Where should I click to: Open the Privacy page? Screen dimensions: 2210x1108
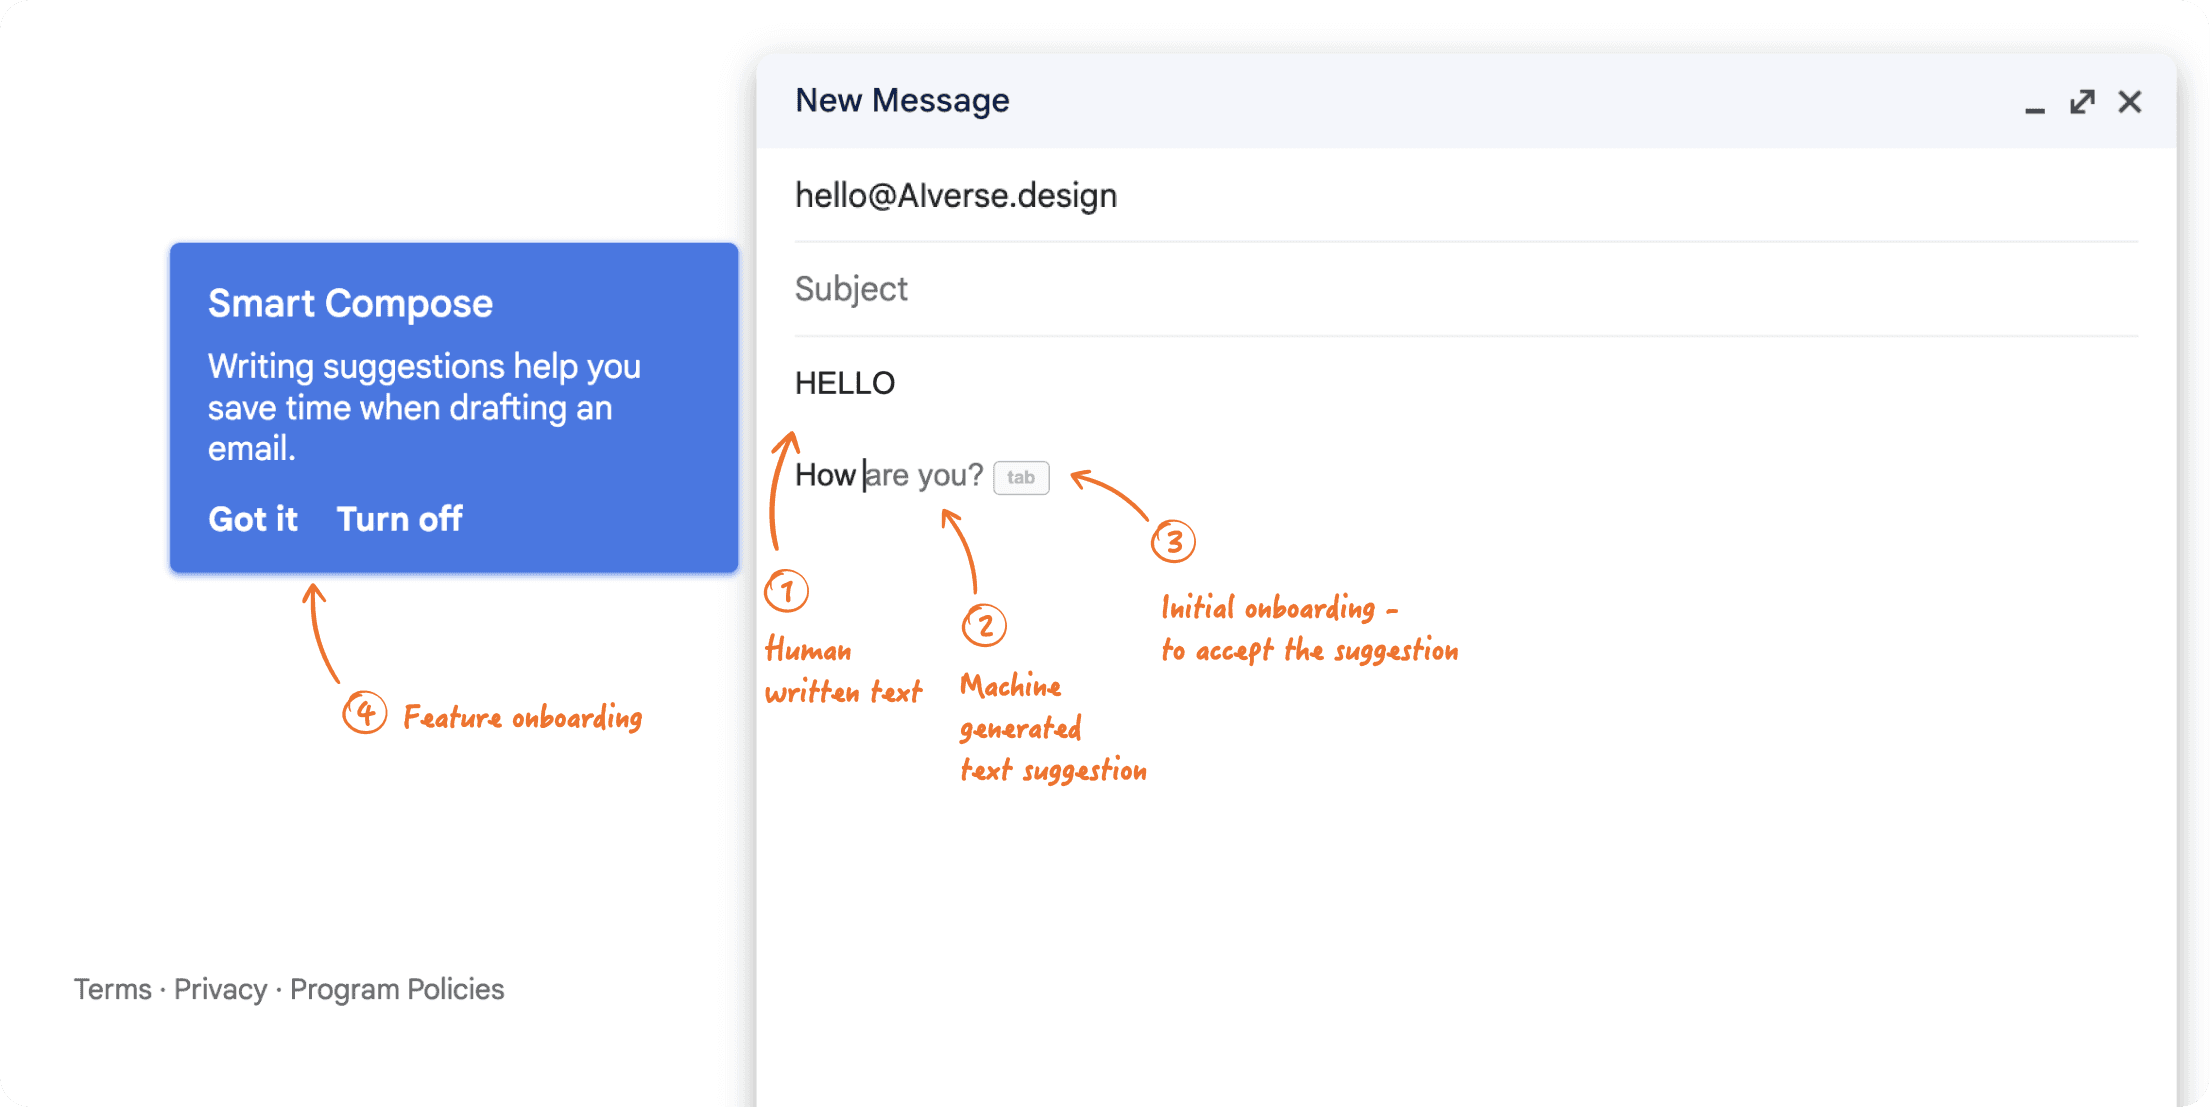click(x=220, y=989)
